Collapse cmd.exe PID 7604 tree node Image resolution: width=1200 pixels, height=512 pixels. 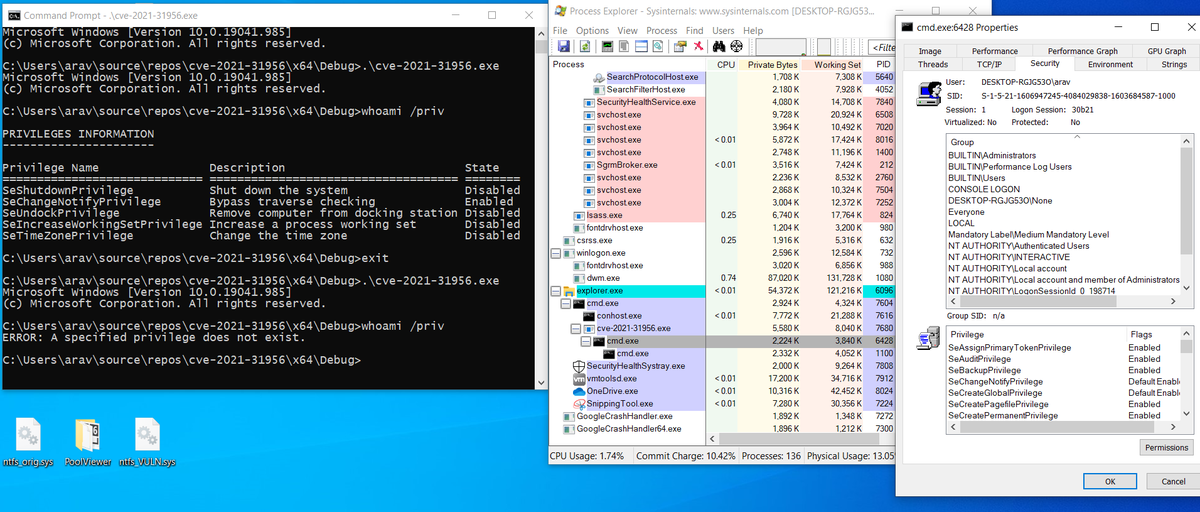(x=566, y=303)
